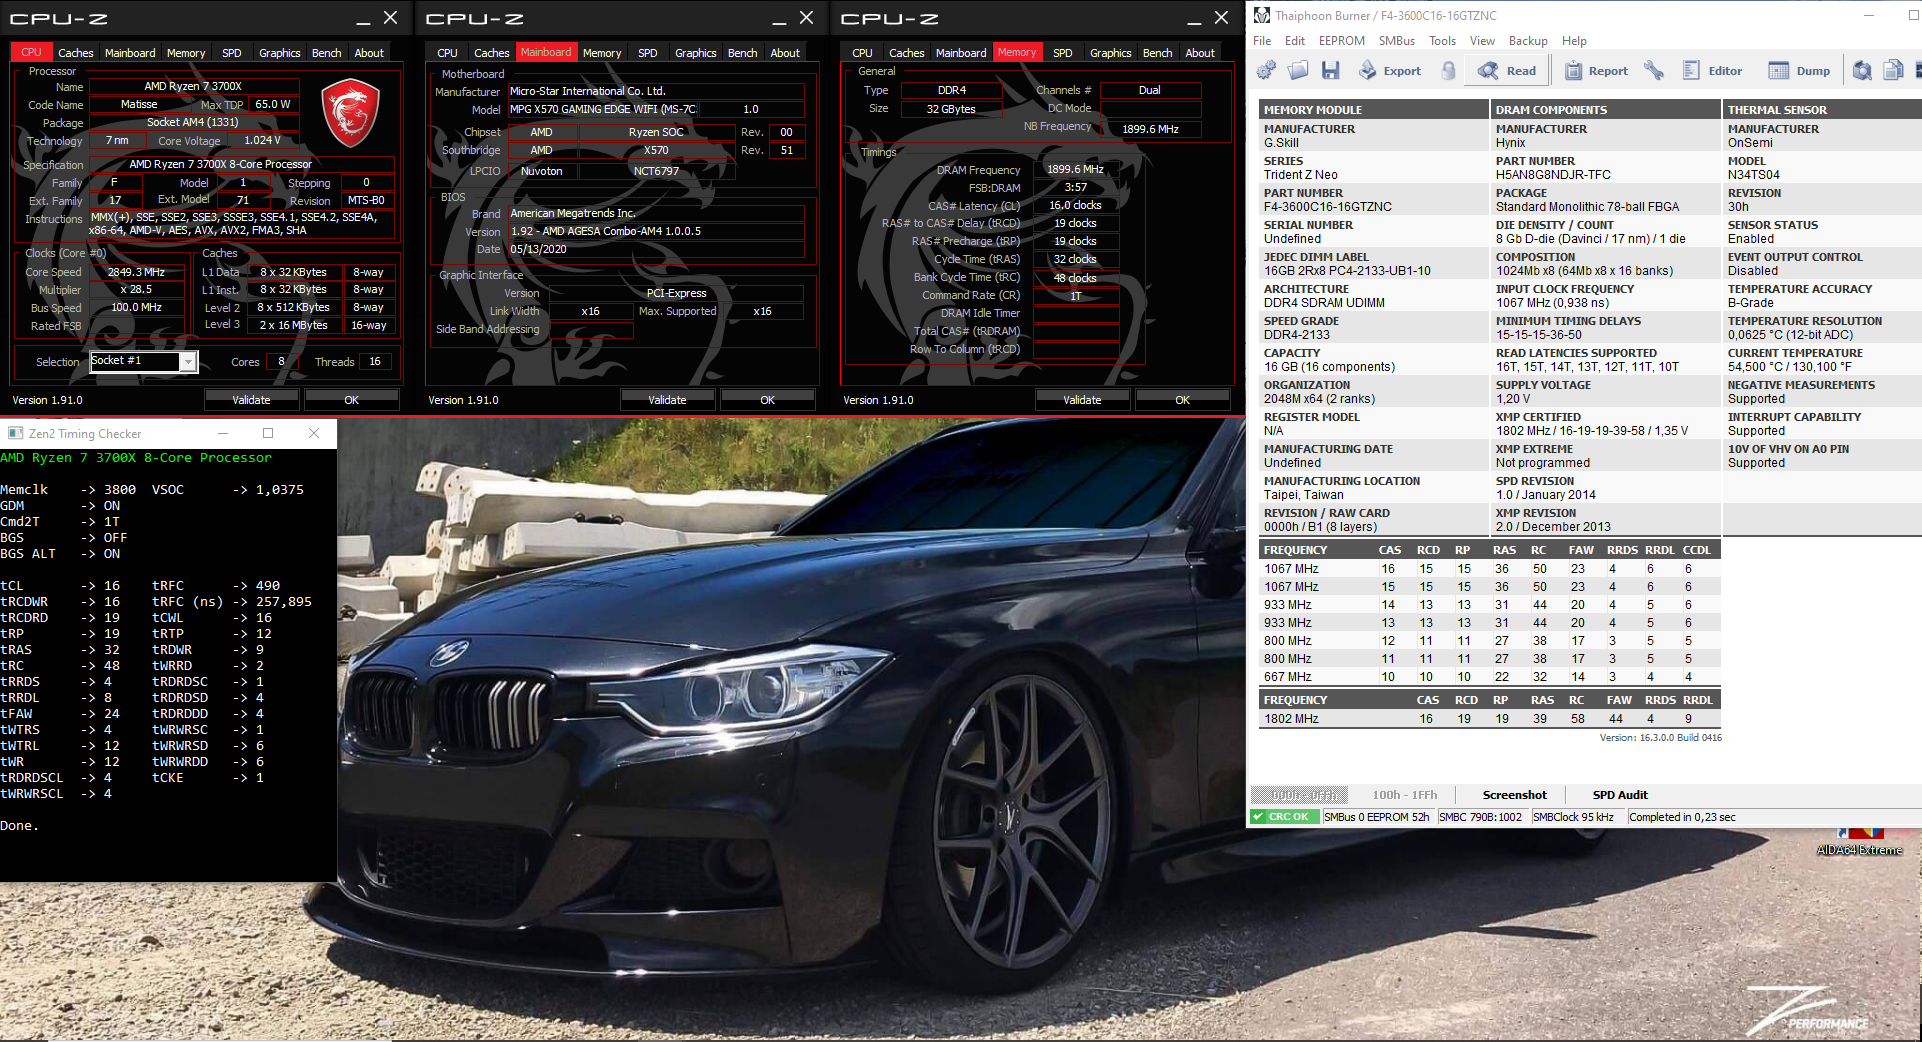Click the Dump toolbar button
Viewport: 1922px width, 1042px height.
coord(1799,70)
